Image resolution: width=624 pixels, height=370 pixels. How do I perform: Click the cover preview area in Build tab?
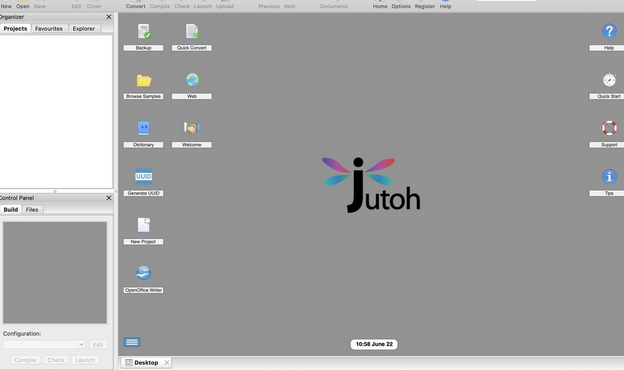(55, 273)
